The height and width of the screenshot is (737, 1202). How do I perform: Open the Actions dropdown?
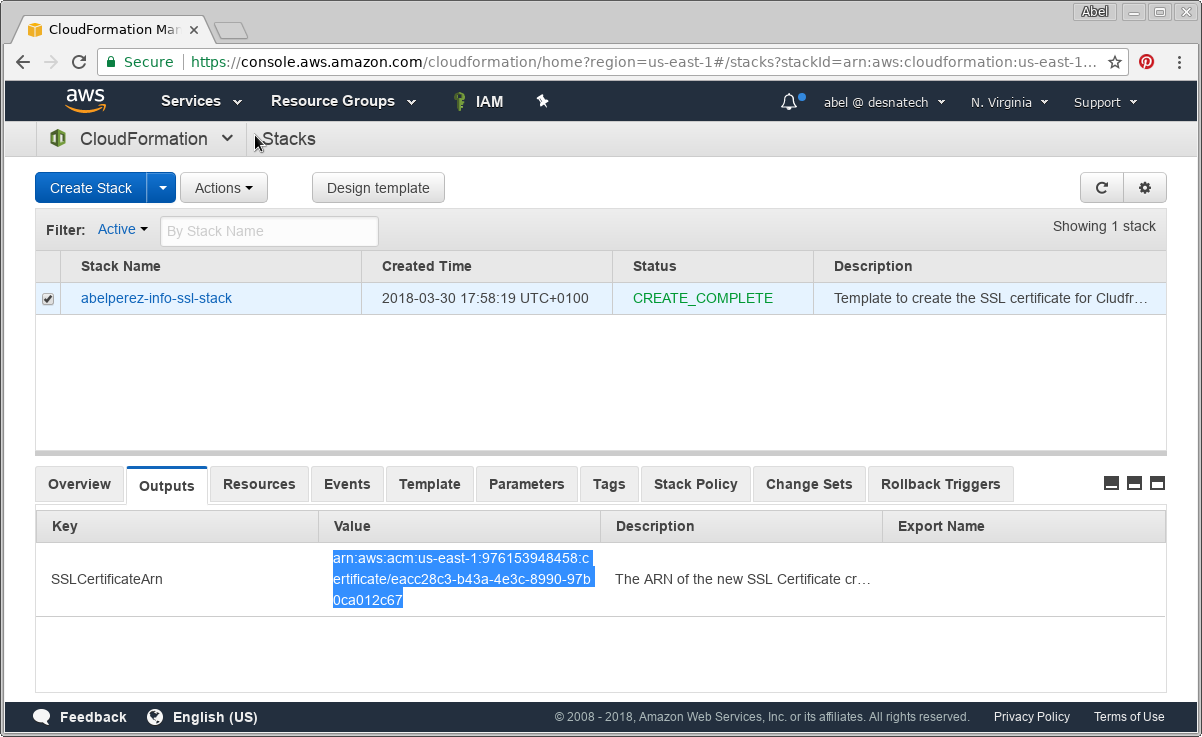point(224,188)
